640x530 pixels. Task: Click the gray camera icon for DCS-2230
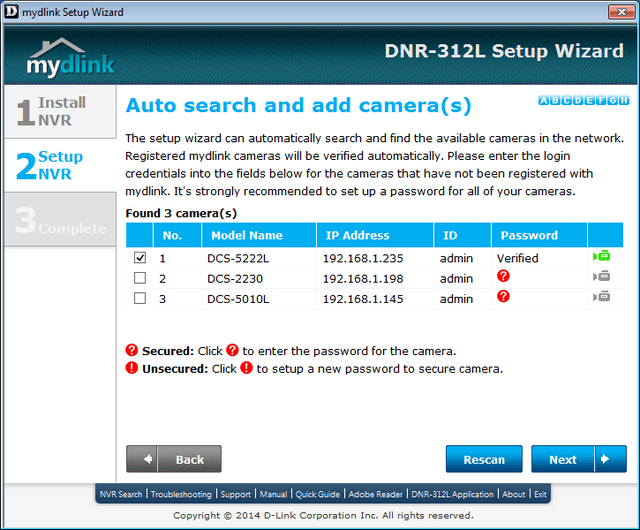(x=602, y=277)
